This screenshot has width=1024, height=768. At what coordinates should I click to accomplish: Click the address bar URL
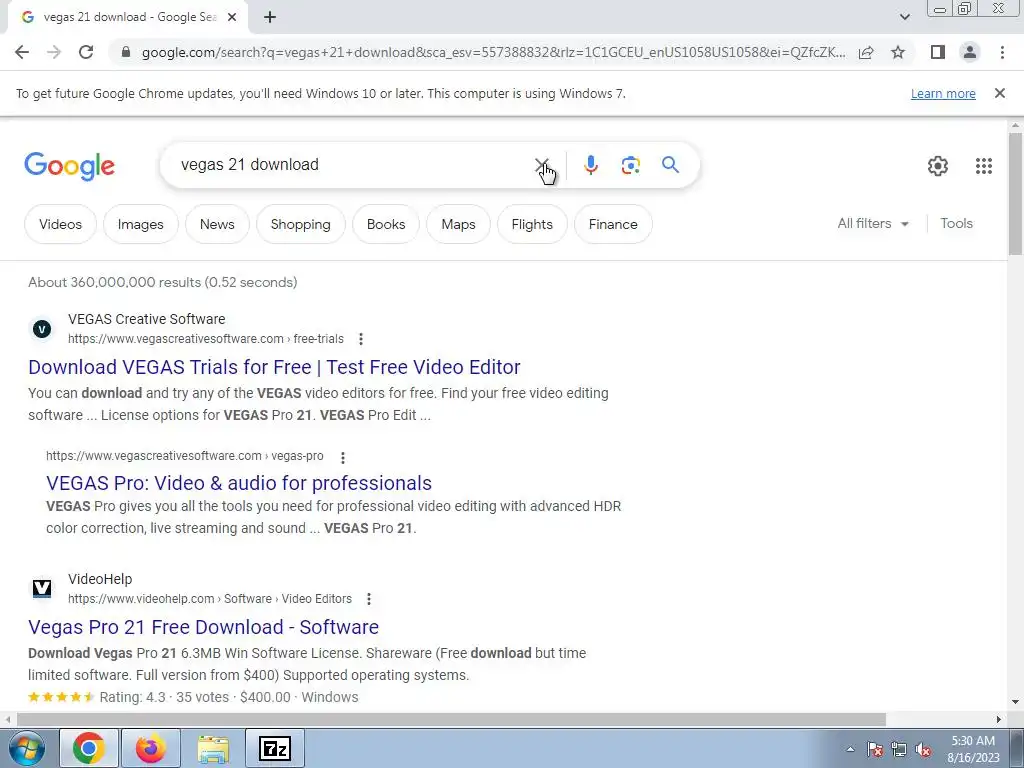tap(494, 52)
